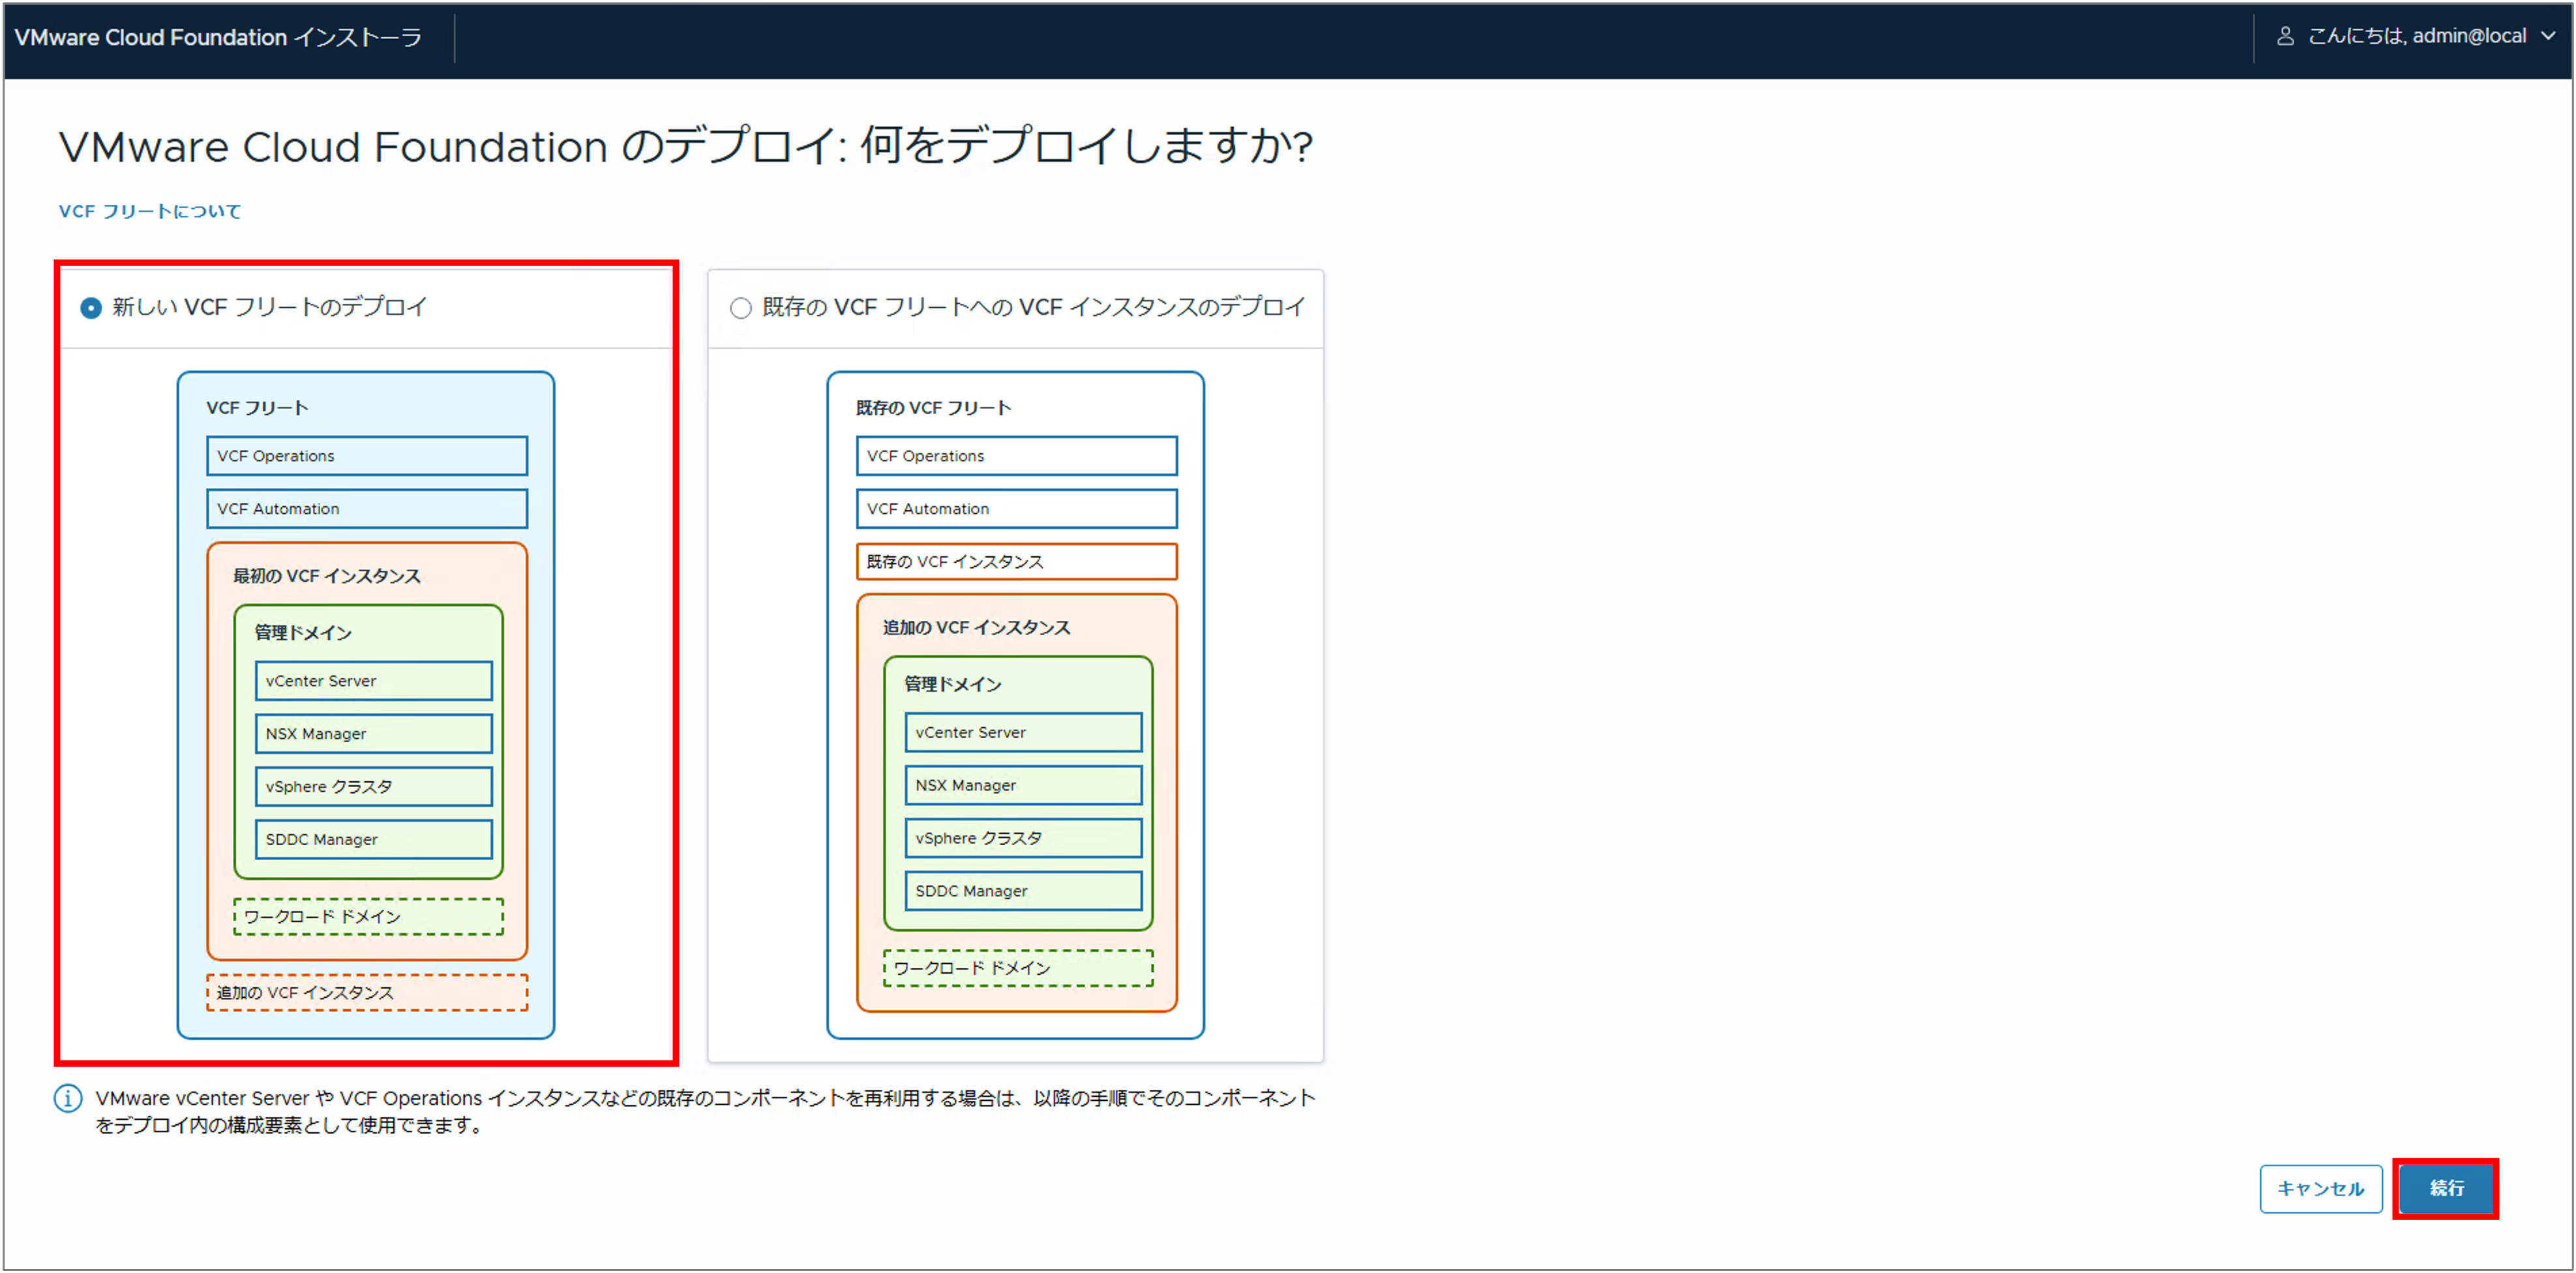Click the VCF フリート heading in left card
Viewport: 2576px width, 1273px height.
click(257, 409)
